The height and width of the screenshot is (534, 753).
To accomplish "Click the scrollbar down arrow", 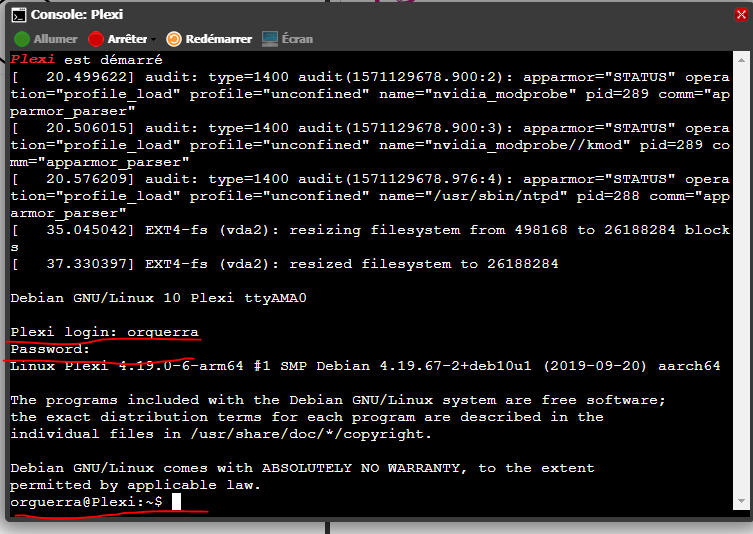I will click(x=741, y=500).
